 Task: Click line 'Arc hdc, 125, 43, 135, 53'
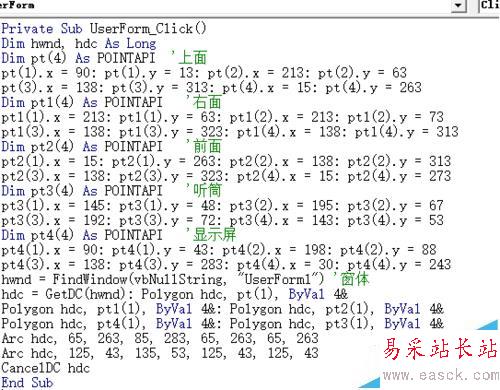[160, 353]
